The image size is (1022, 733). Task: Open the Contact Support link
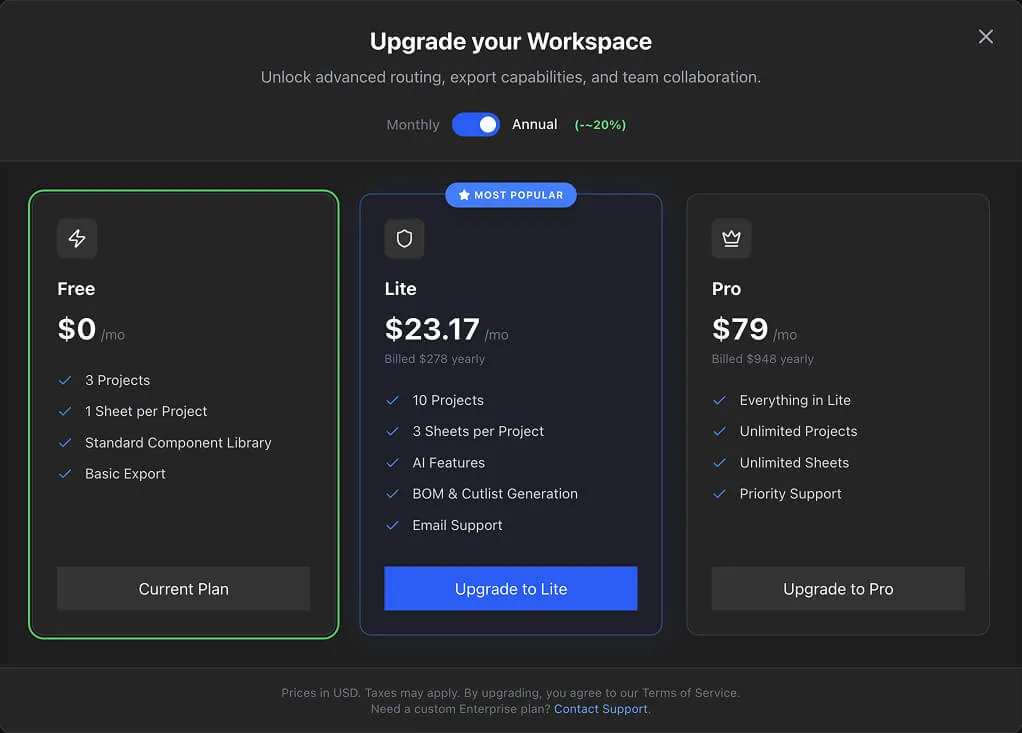[600, 708]
